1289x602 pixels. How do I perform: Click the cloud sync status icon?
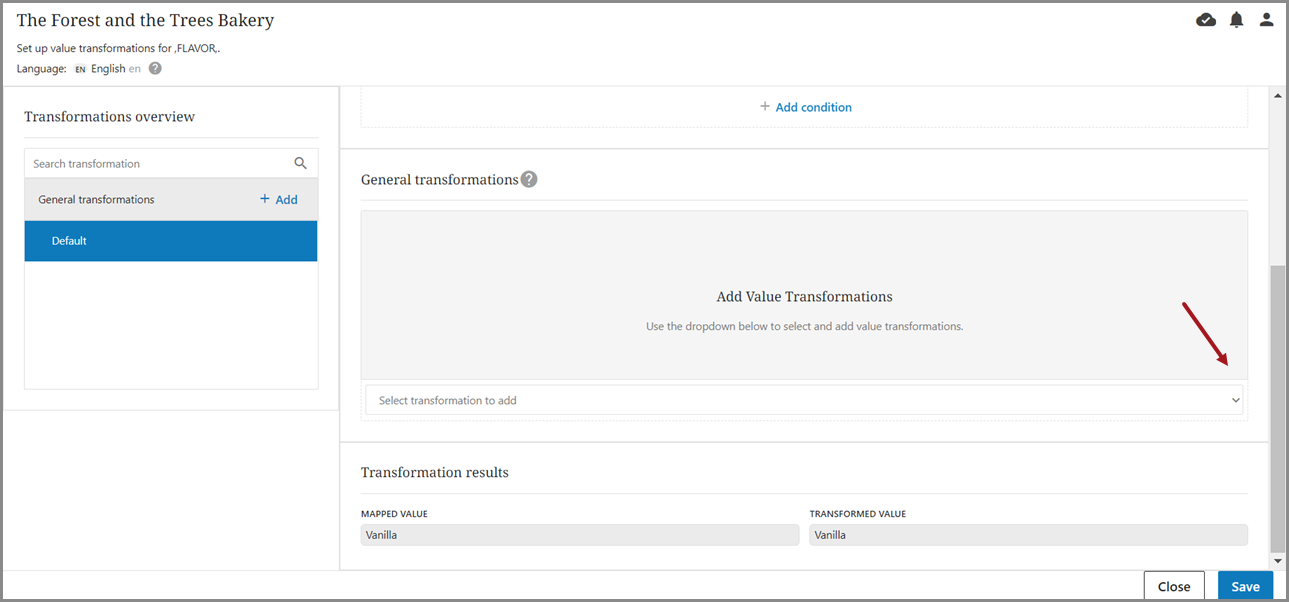[x=1206, y=20]
